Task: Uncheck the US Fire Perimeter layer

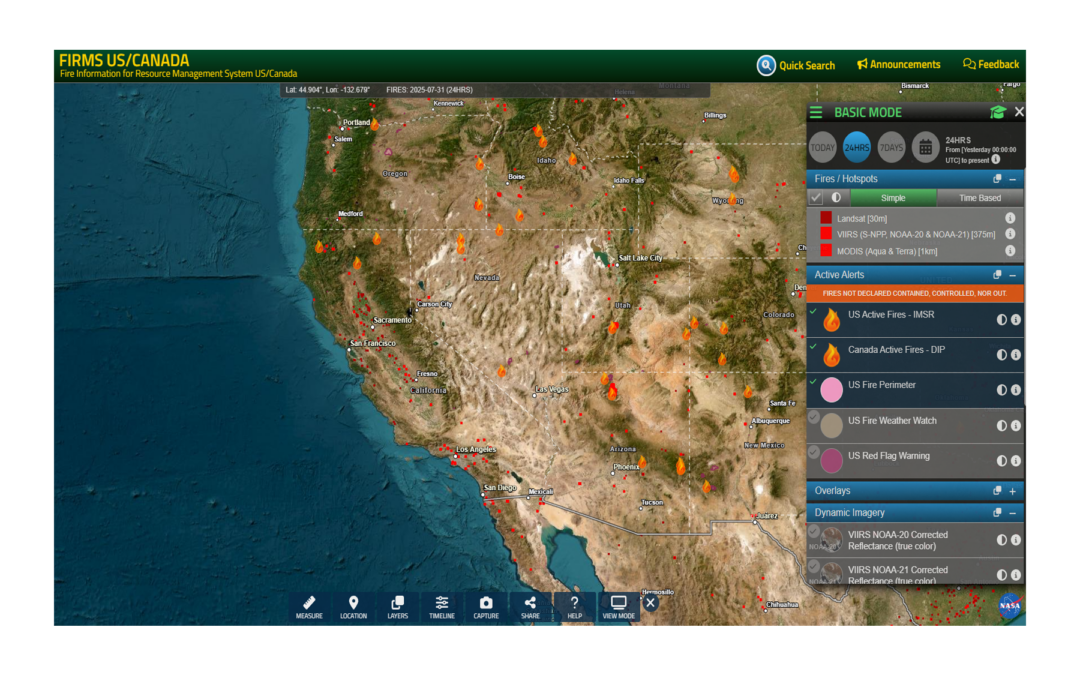Action: tap(814, 382)
